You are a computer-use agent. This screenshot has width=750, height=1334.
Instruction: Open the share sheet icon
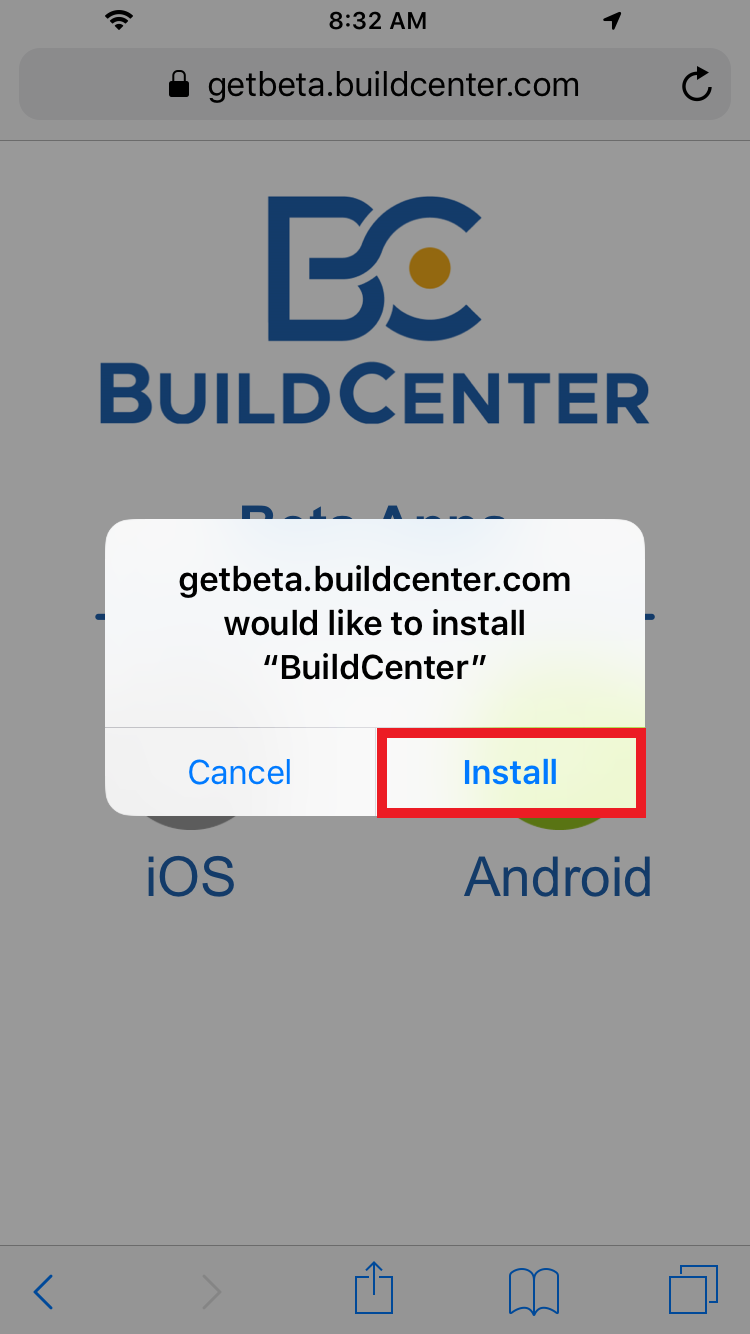tap(374, 1288)
